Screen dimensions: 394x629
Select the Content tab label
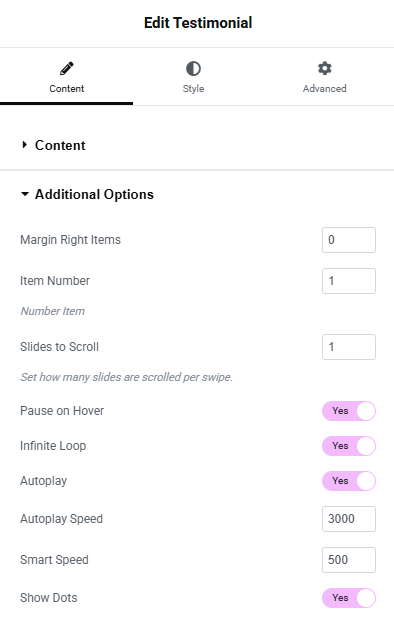coord(67,89)
